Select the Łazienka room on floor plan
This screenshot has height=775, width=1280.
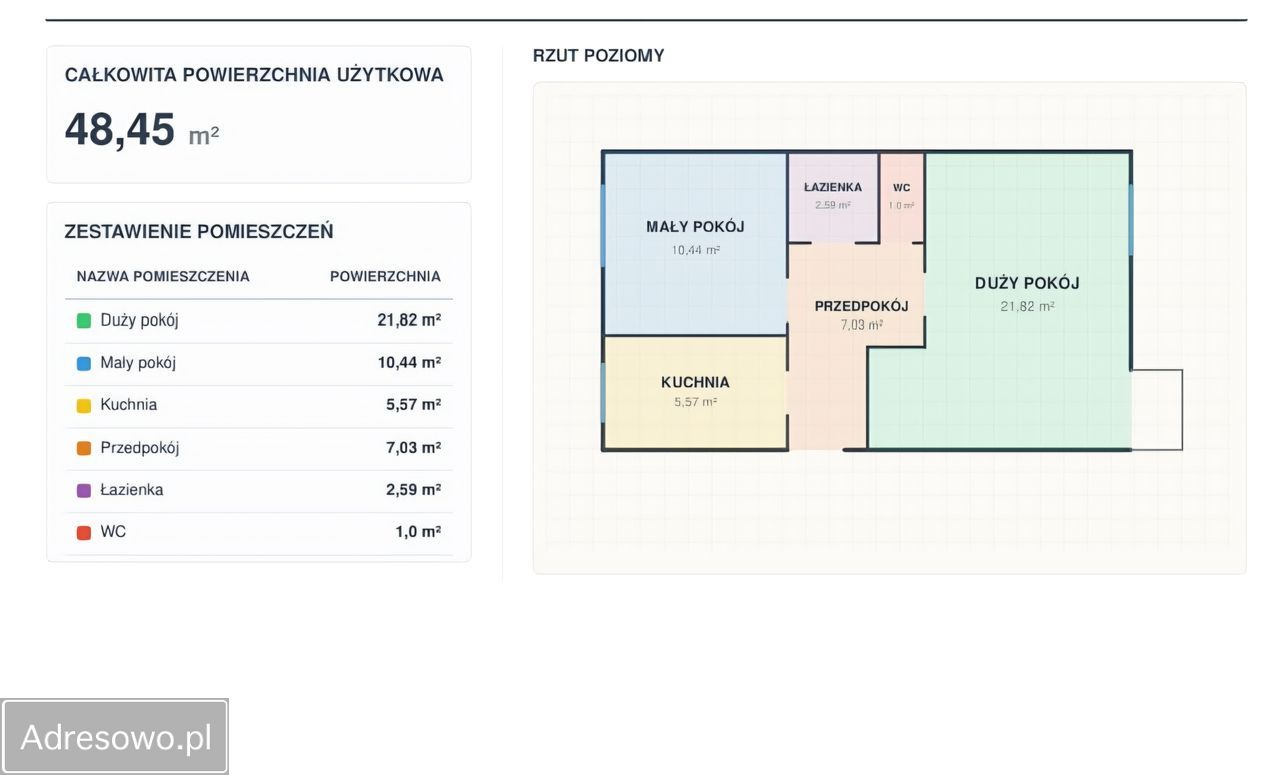pos(833,197)
